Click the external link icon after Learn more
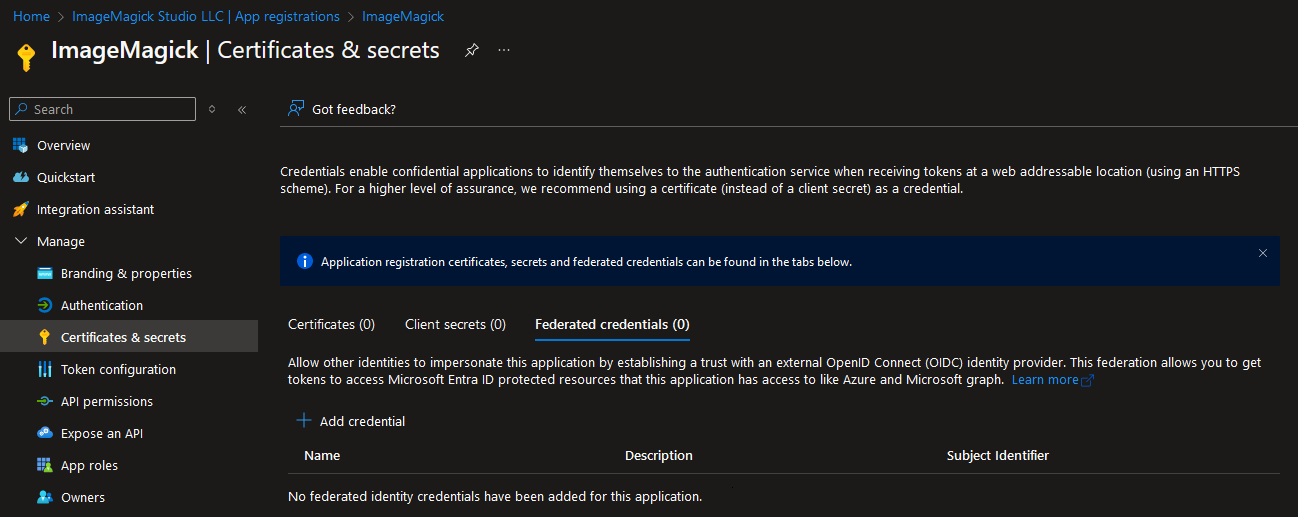This screenshot has width=1298, height=517. 1088,381
